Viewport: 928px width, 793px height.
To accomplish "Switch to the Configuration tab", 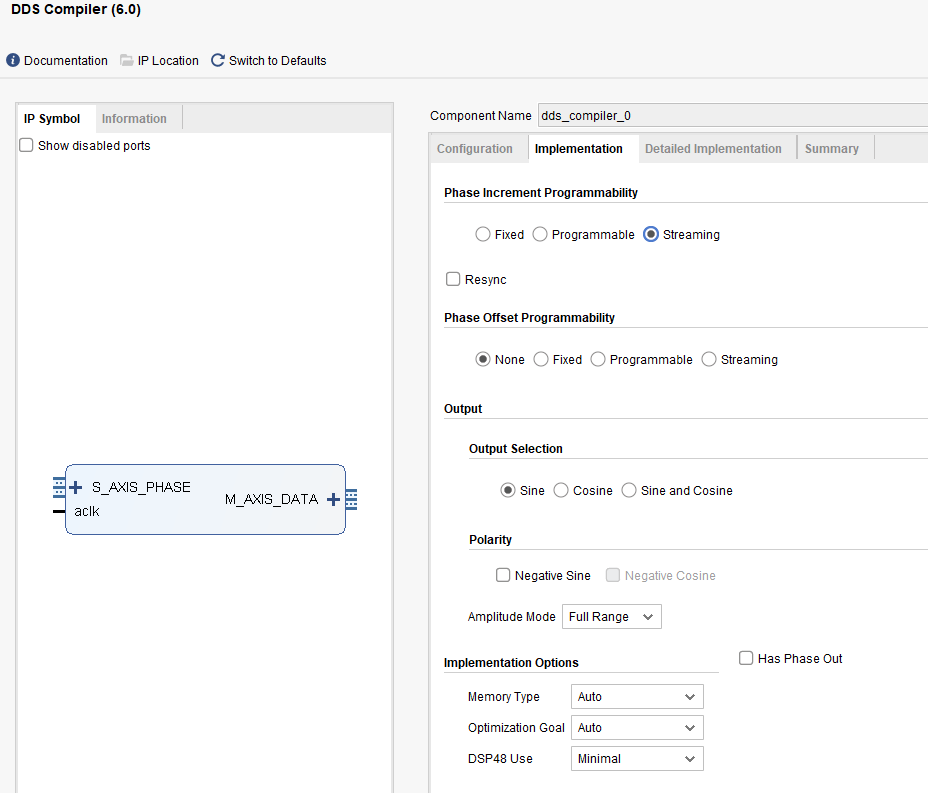I will point(475,149).
